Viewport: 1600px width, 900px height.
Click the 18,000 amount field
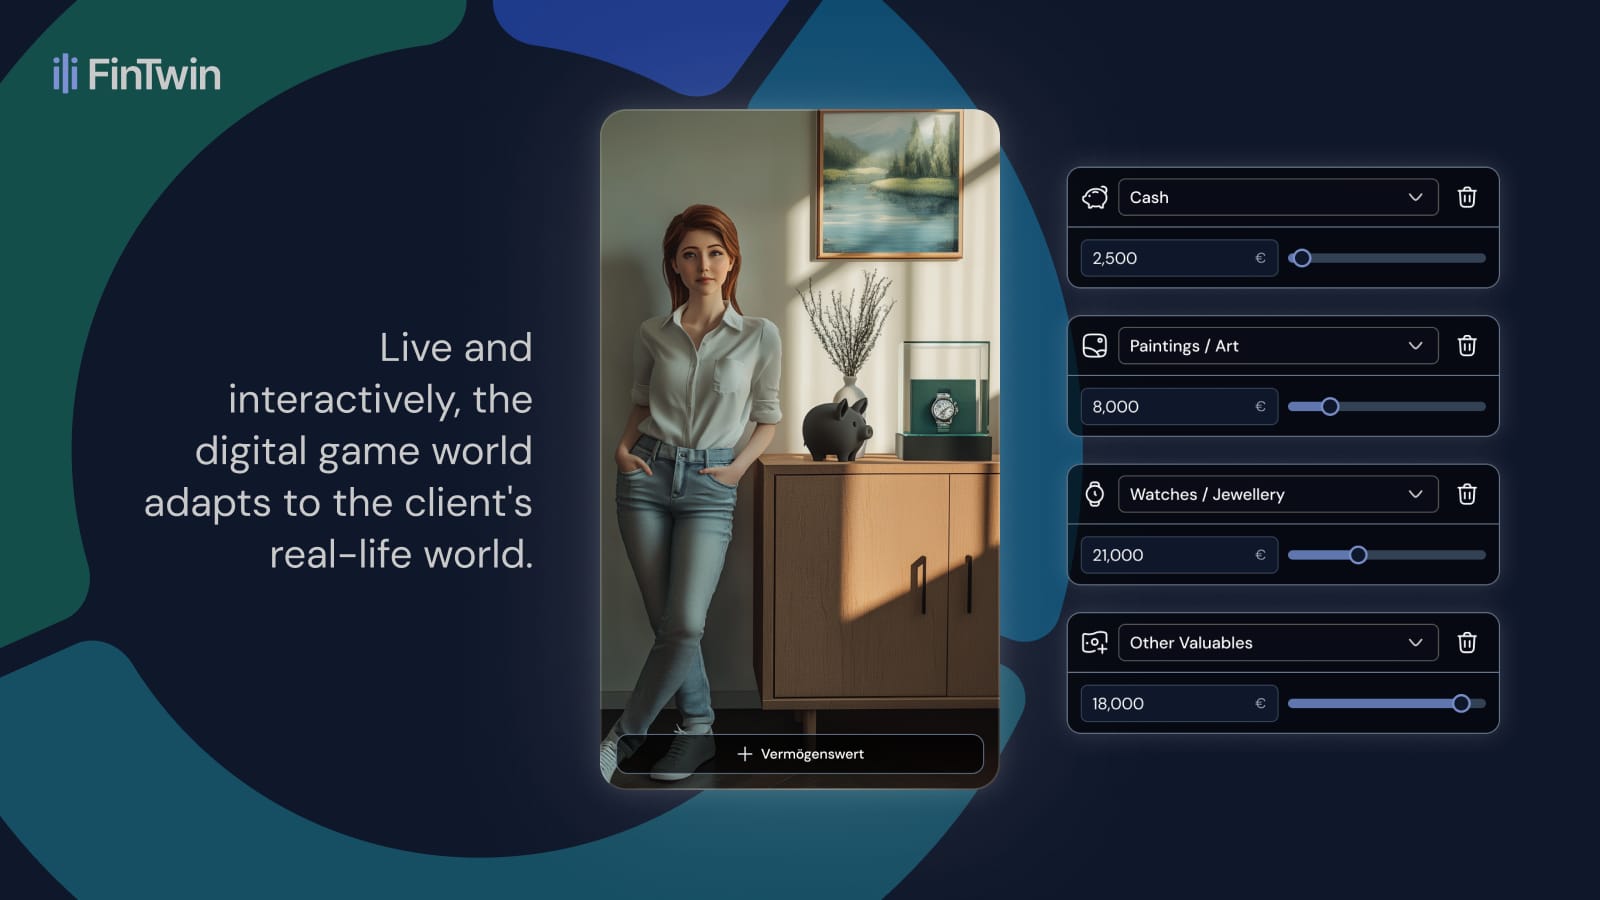click(x=1179, y=704)
